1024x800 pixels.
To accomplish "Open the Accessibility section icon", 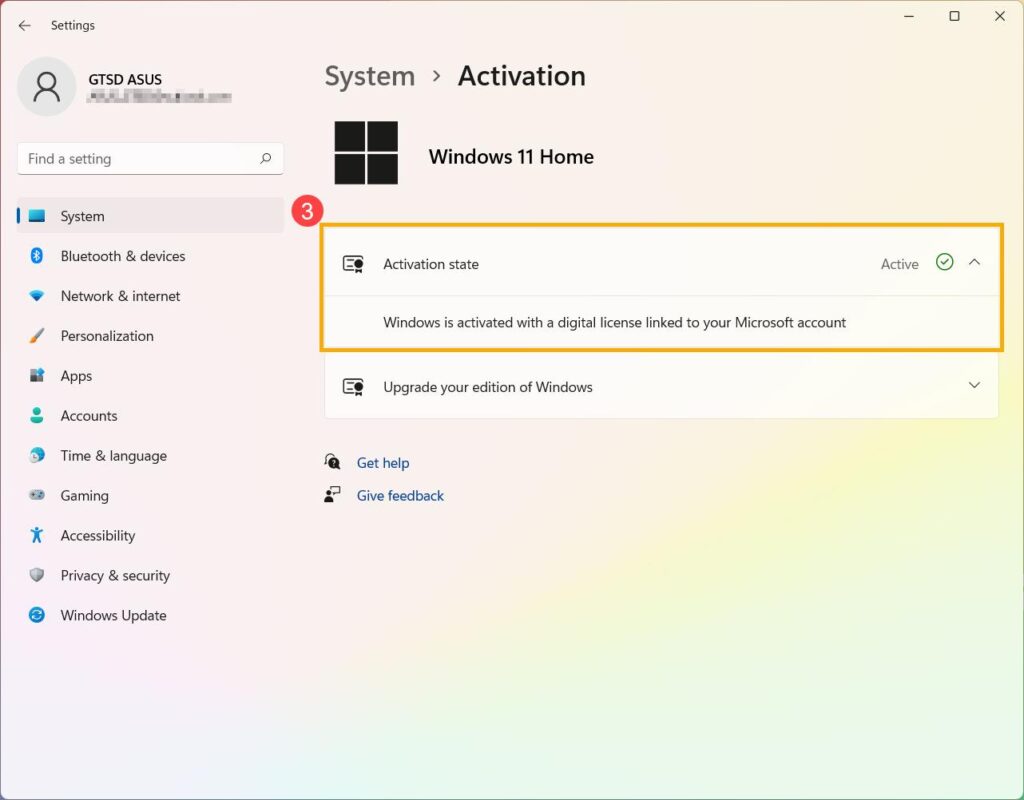I will (35, 536).
